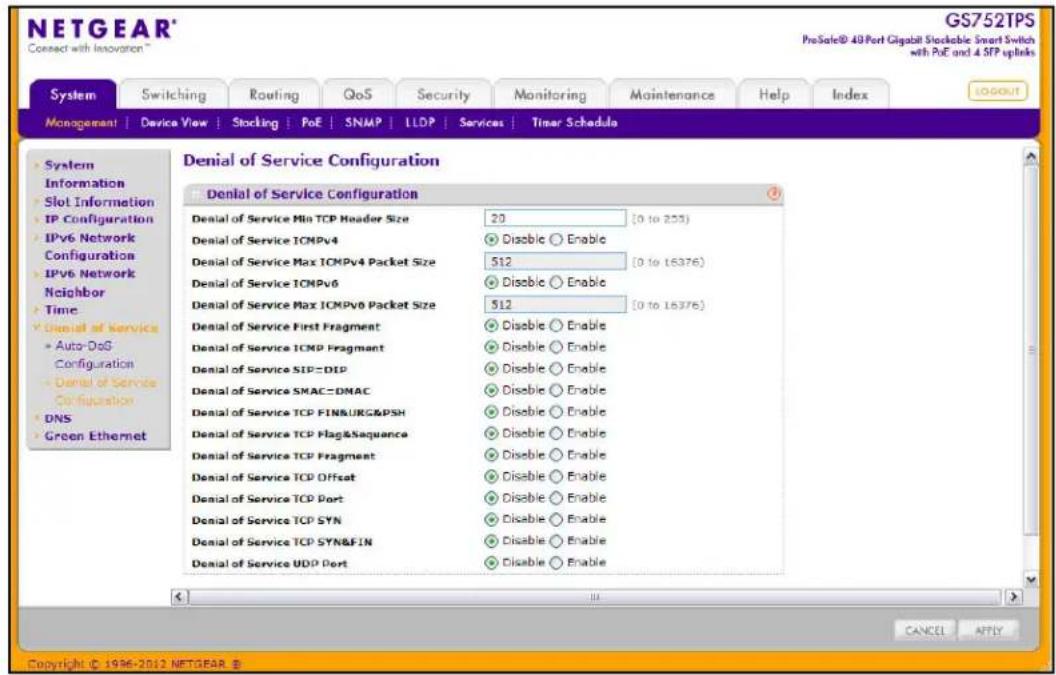Click the horizontal scrollbar right arrow

tap(1013, 597)
